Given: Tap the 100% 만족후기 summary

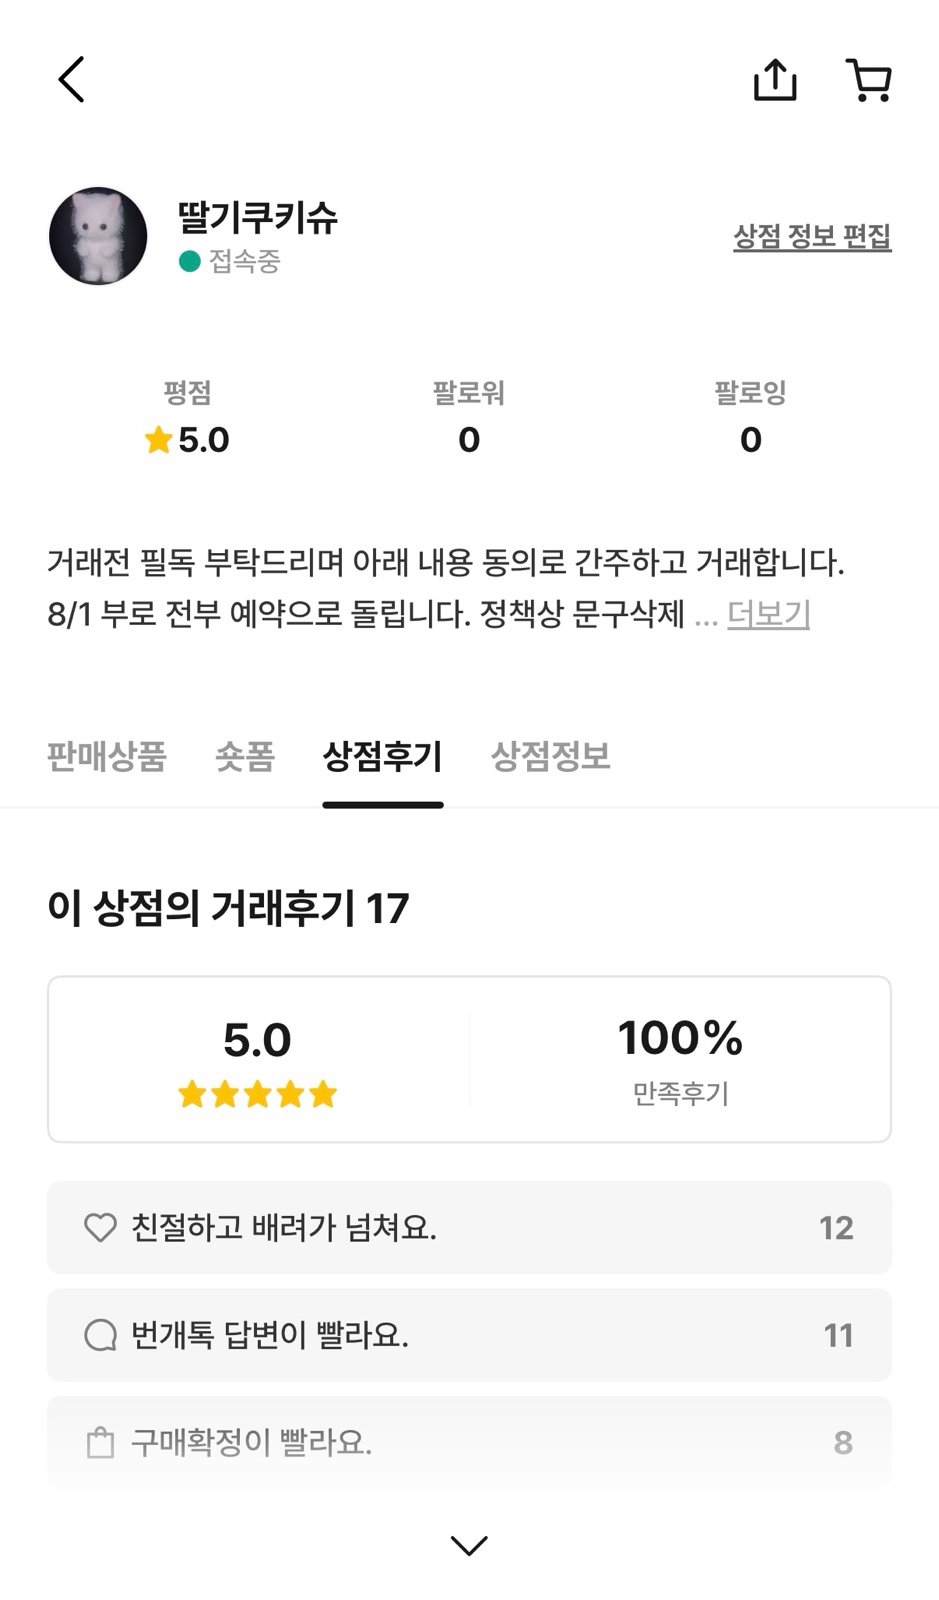Looking at the screenshot, I should [680, 1060].
